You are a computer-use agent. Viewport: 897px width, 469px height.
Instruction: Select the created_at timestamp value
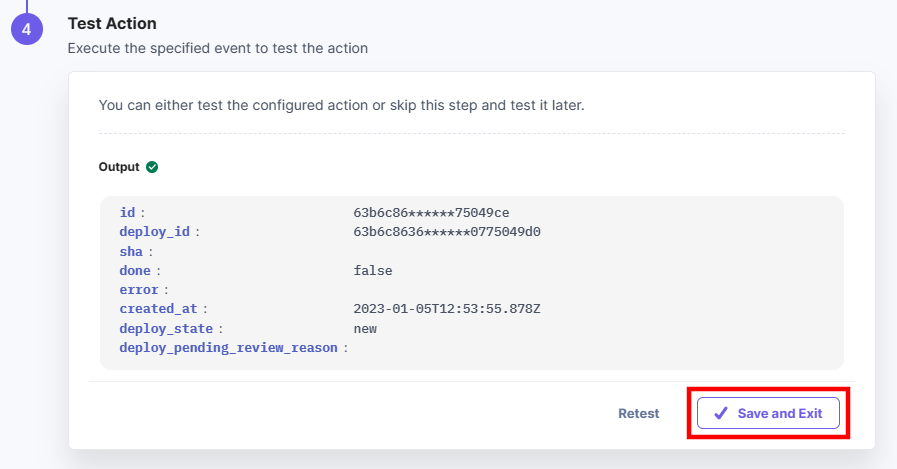coord(447,309)
